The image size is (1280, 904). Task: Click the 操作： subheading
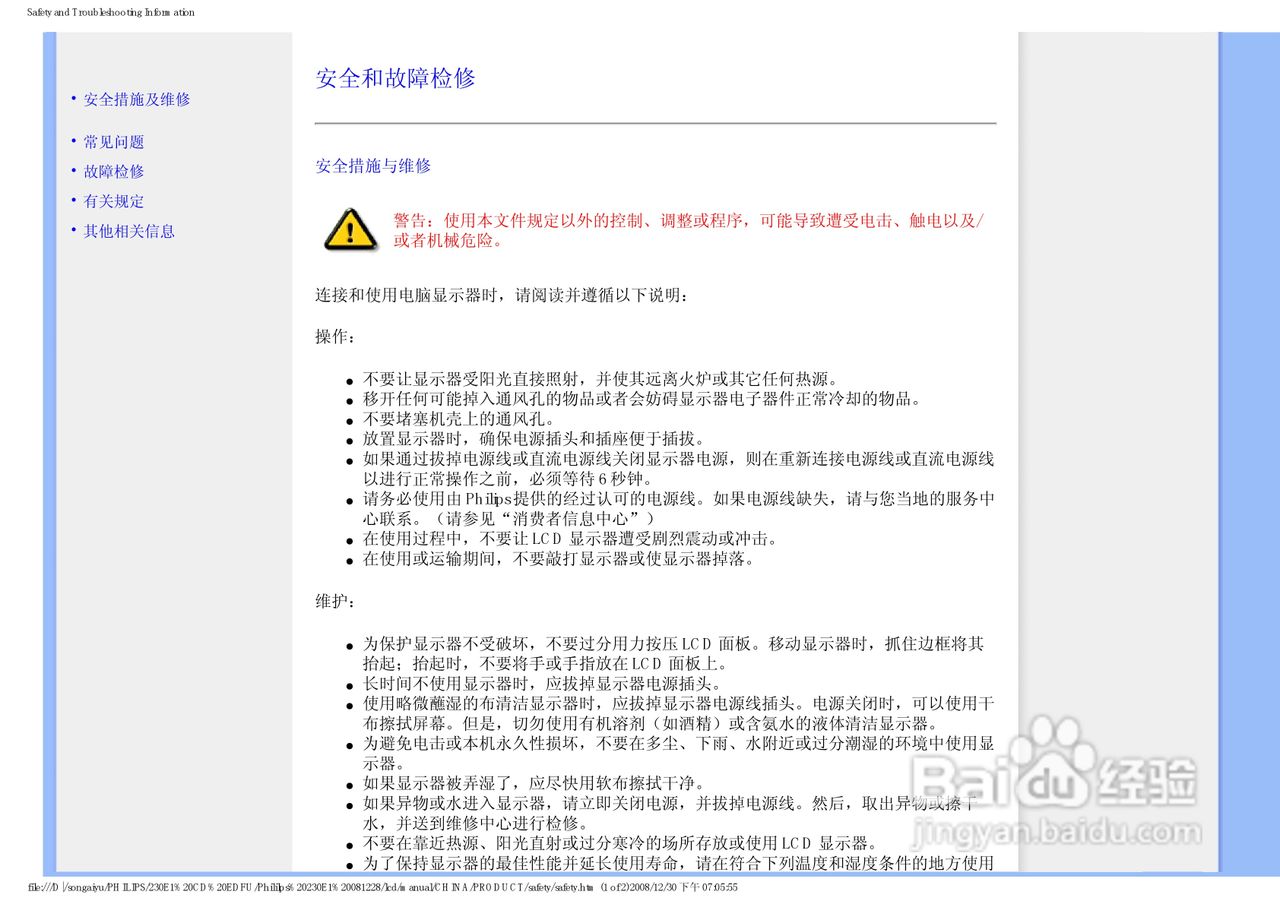tap(335, 337)
